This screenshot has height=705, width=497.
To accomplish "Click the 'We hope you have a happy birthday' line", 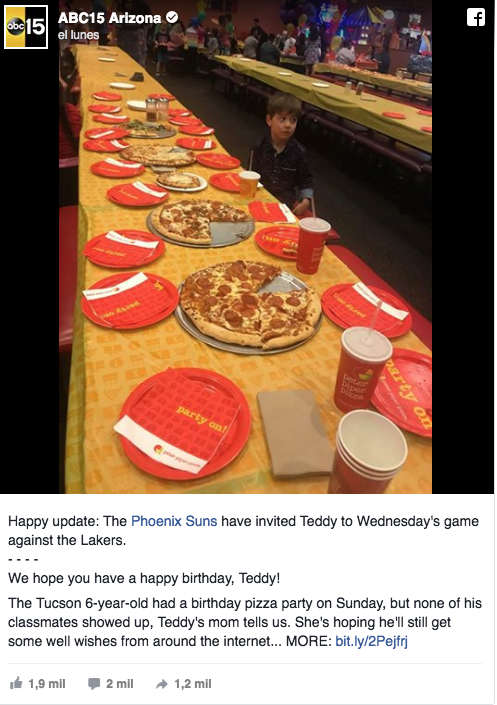I will point(144,578).
